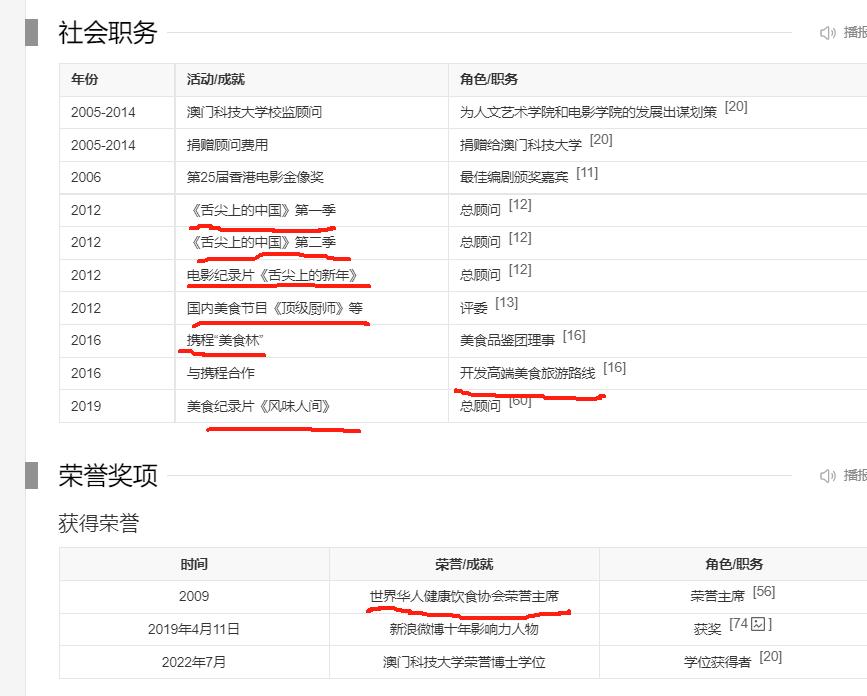Select the 获得荣誉 subheading

[99, 523]
